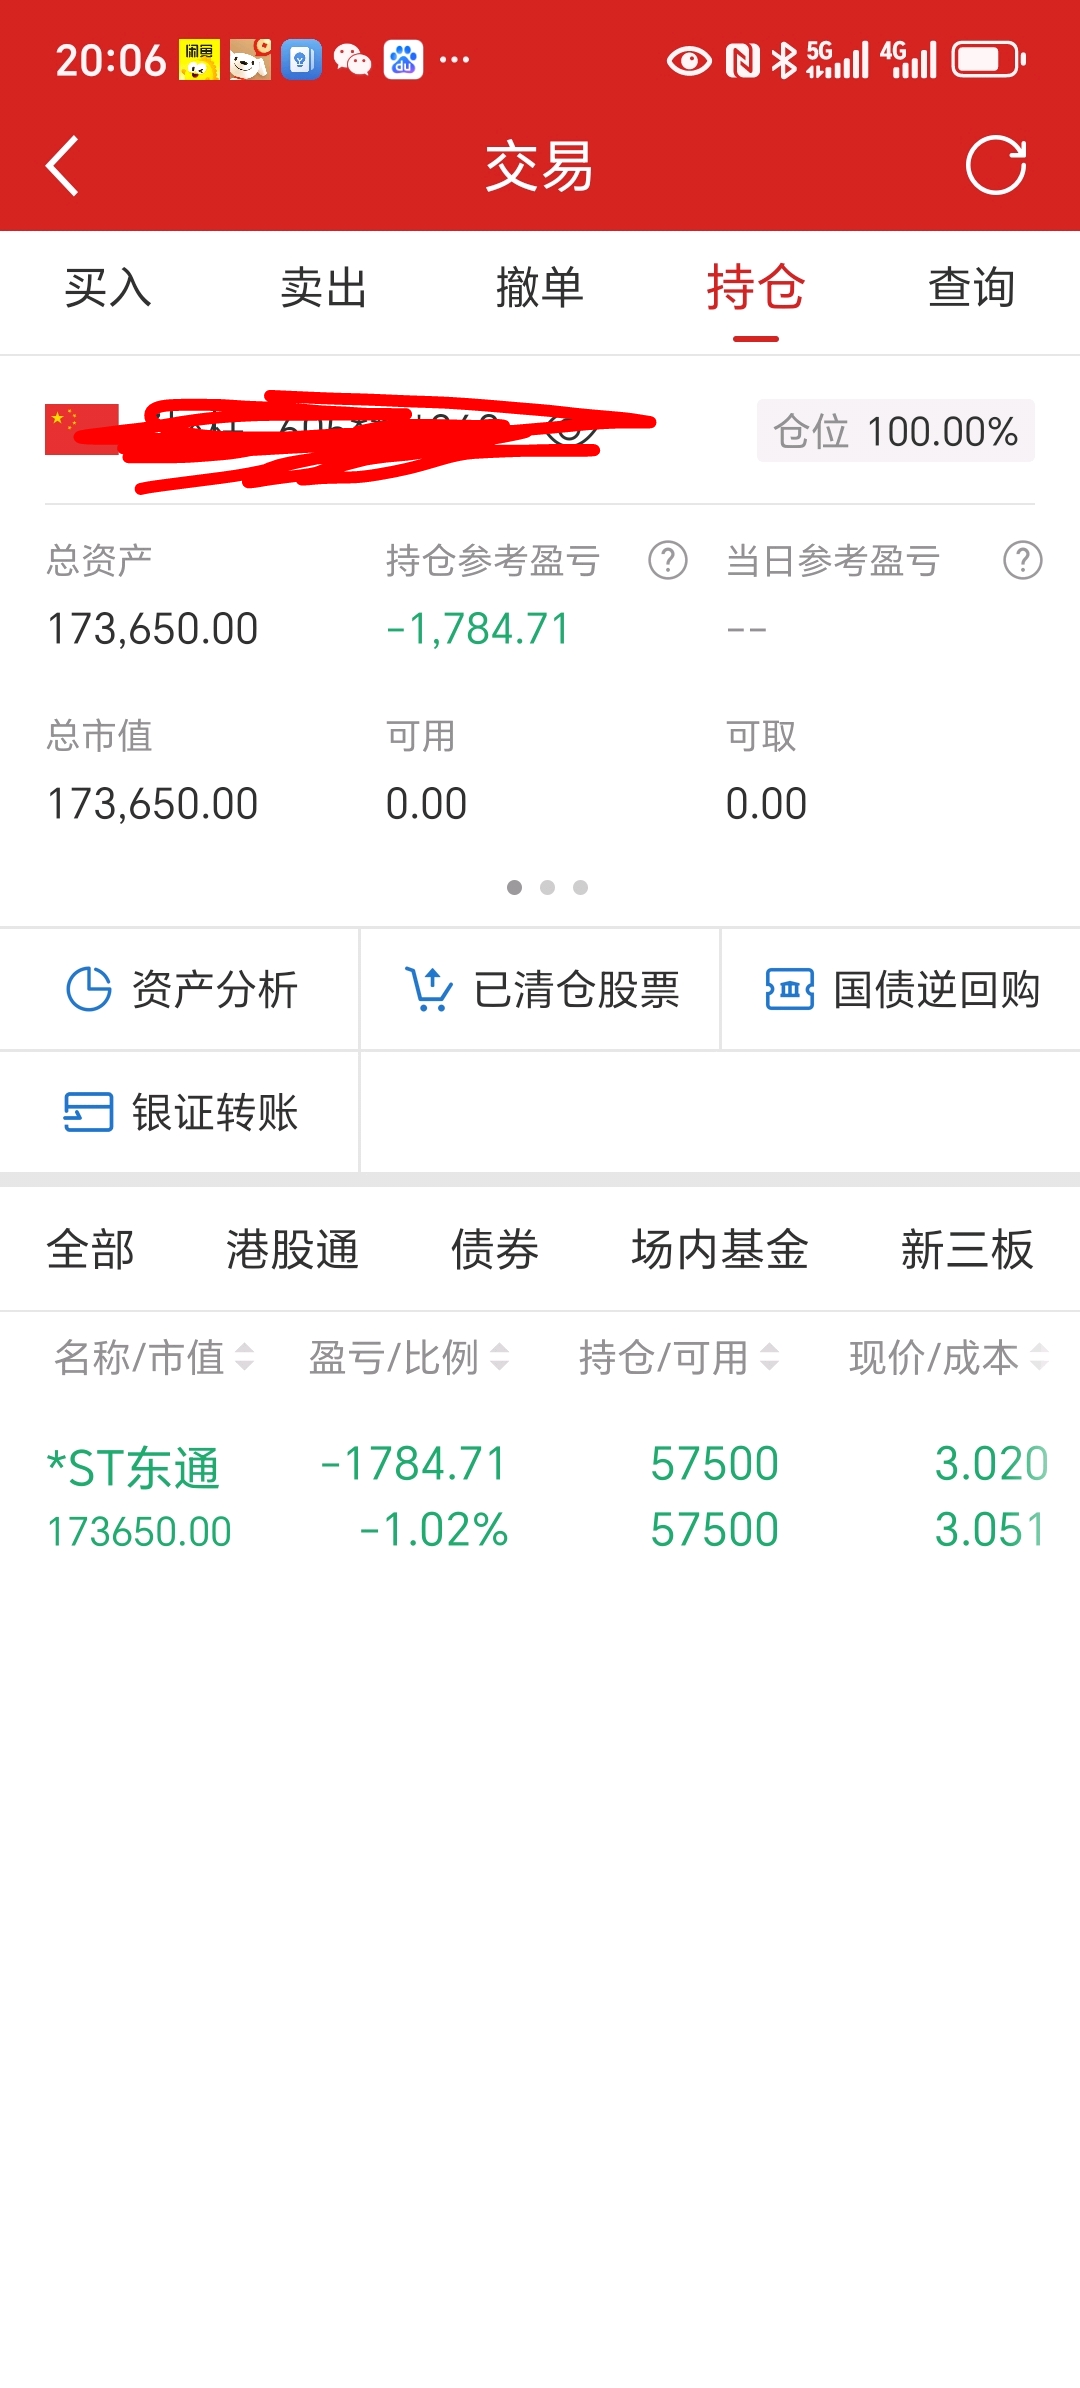Refresh the trading page
This screenshot has height=2388, width=1080.
[996, 165]
